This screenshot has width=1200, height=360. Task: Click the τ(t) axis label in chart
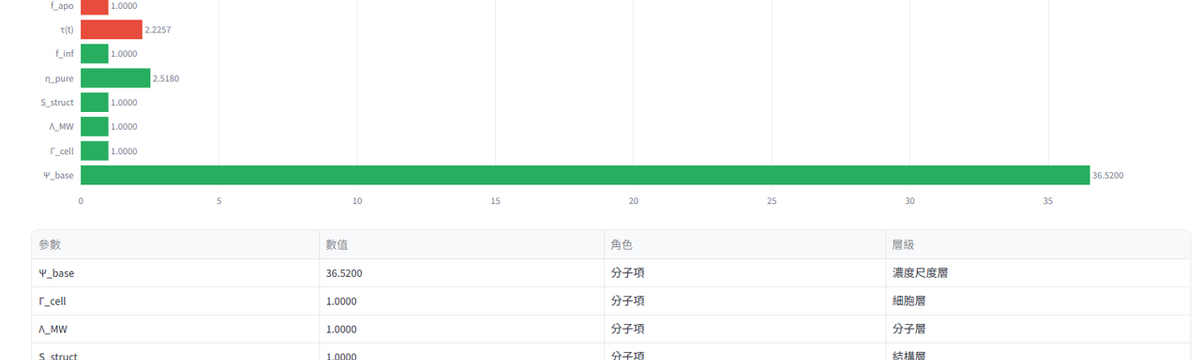click(66, 30)
